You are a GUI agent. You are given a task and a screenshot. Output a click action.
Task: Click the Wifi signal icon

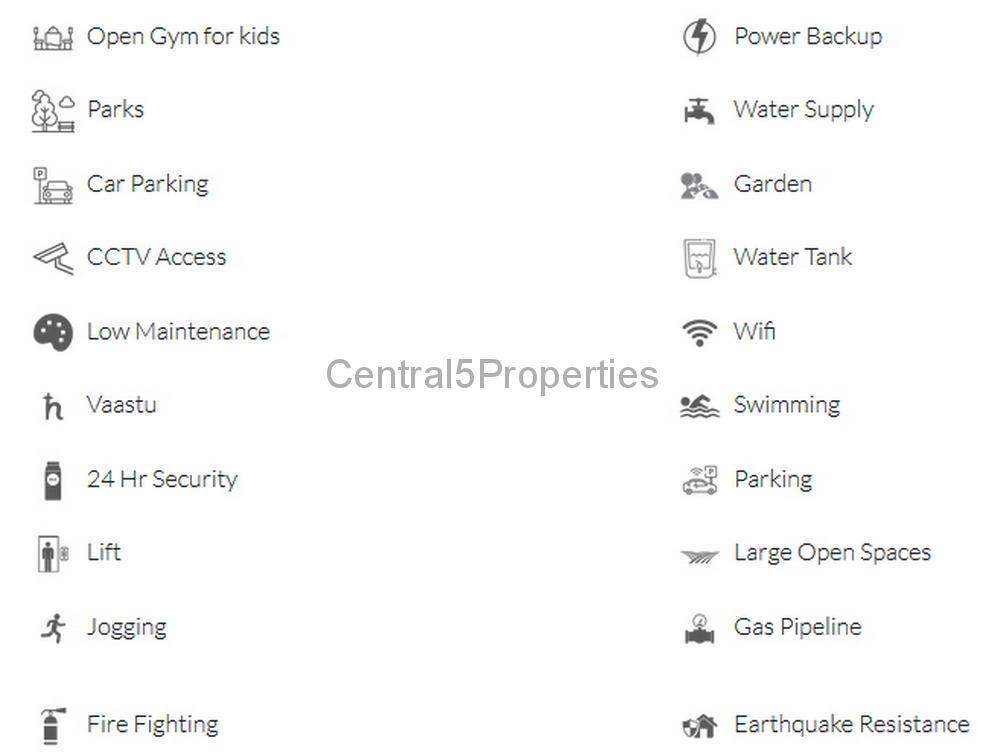pyautogui.click(x=700, y=332)
